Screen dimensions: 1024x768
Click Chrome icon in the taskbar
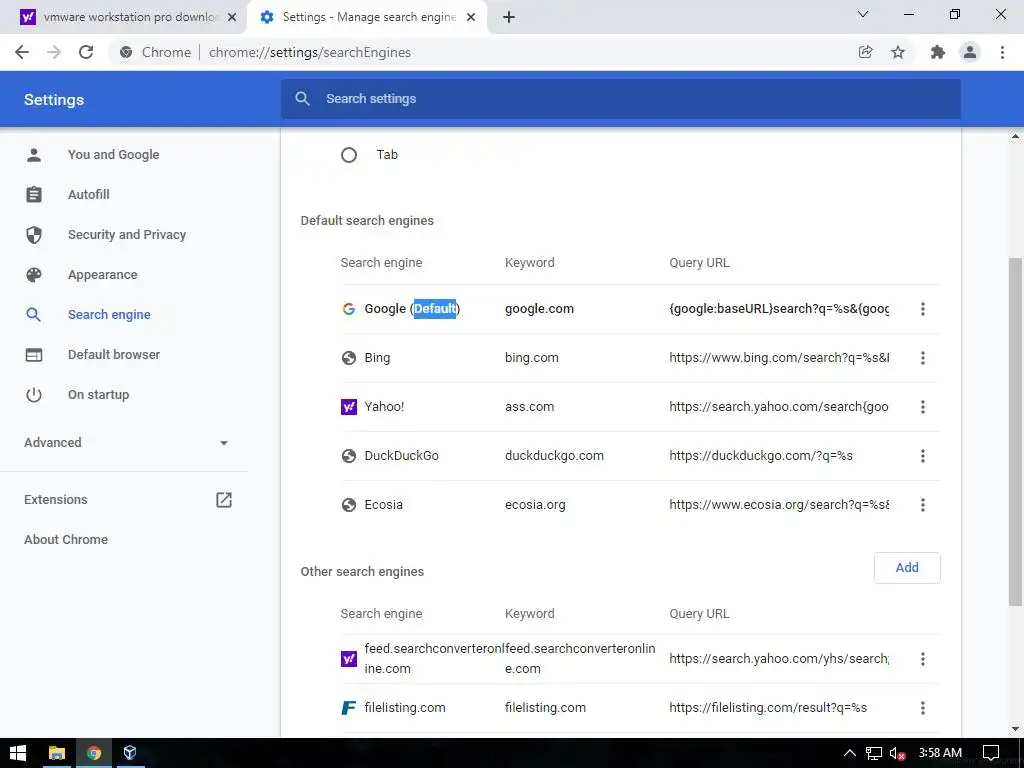tap(94, 753)
